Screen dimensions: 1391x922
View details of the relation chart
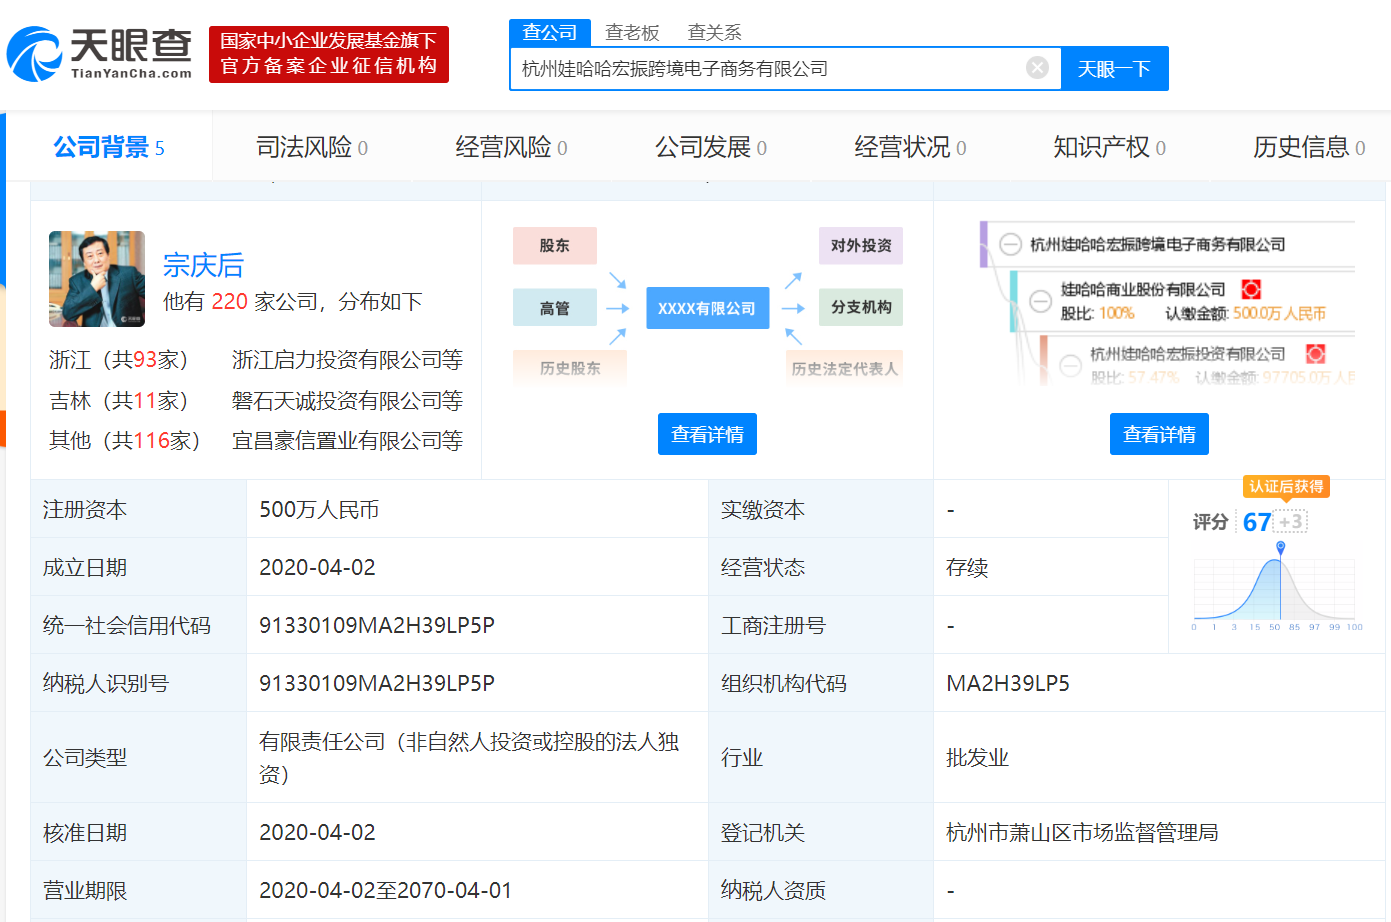coord(707,434)
